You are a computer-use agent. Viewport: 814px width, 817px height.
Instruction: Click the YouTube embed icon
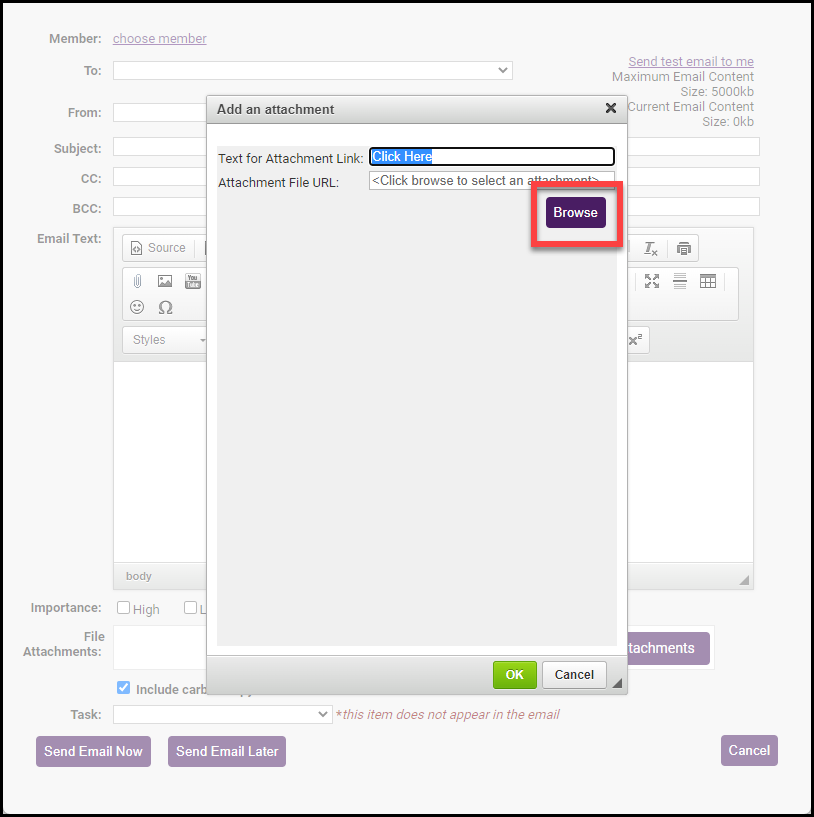[x=193, y=281]
